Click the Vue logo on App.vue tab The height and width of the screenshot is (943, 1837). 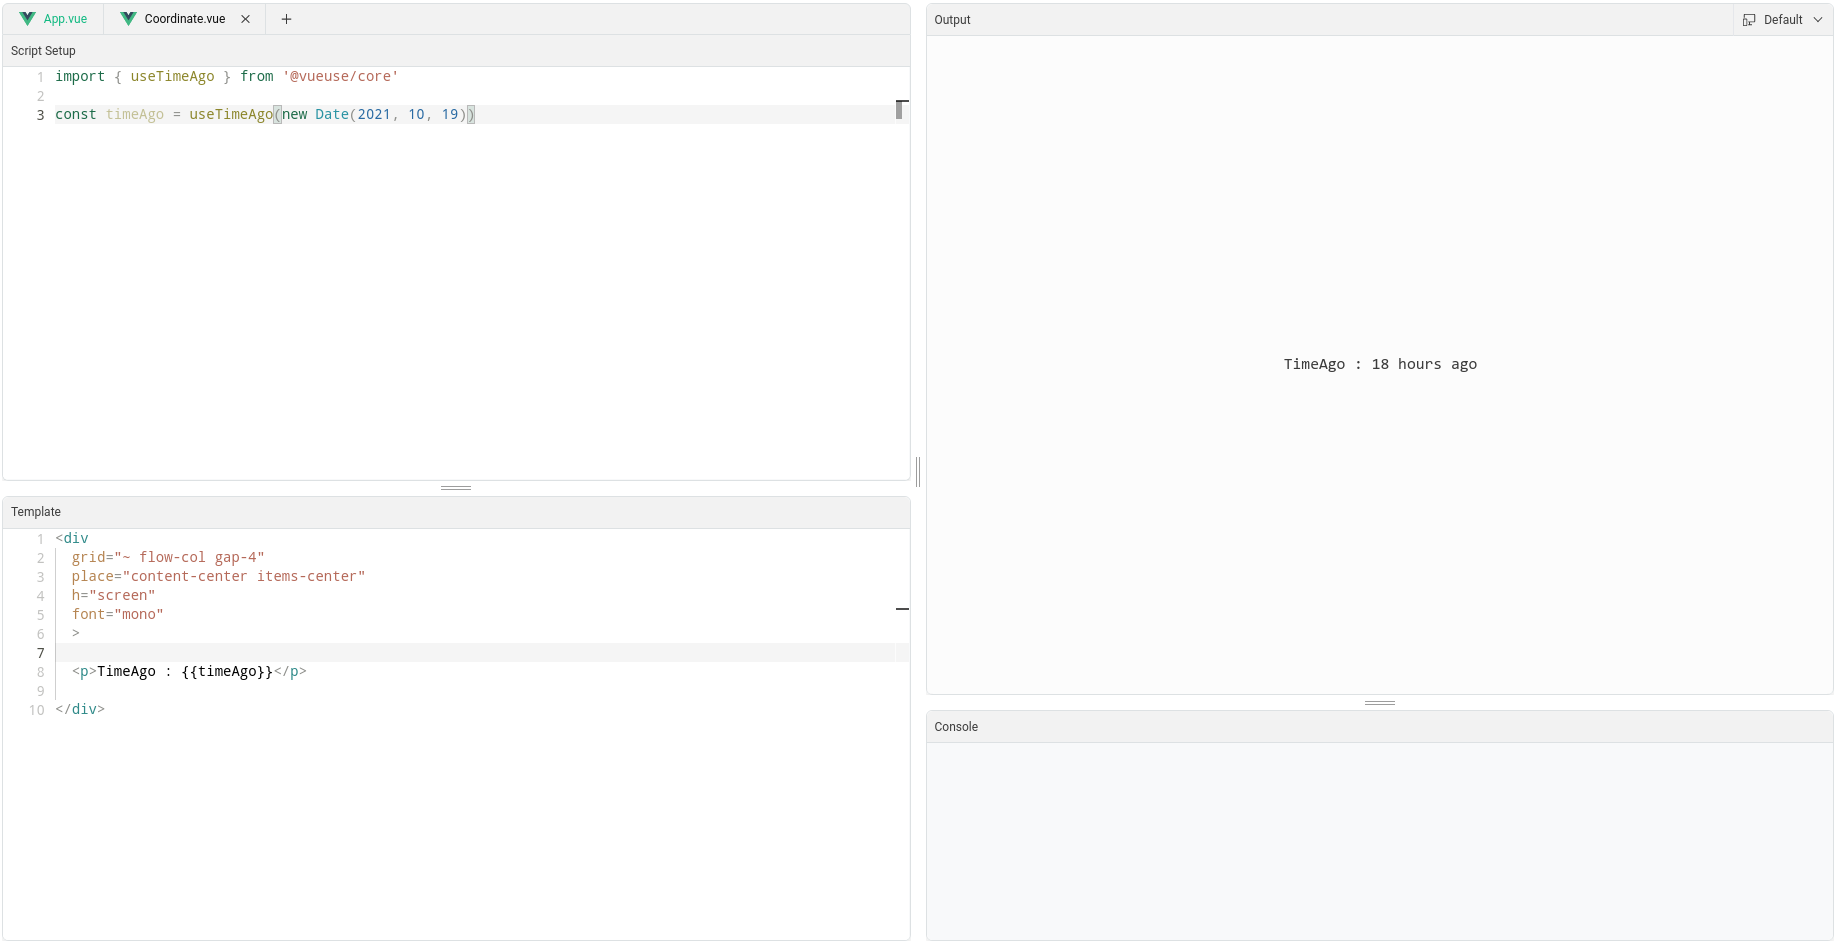(x=27, y=18)
